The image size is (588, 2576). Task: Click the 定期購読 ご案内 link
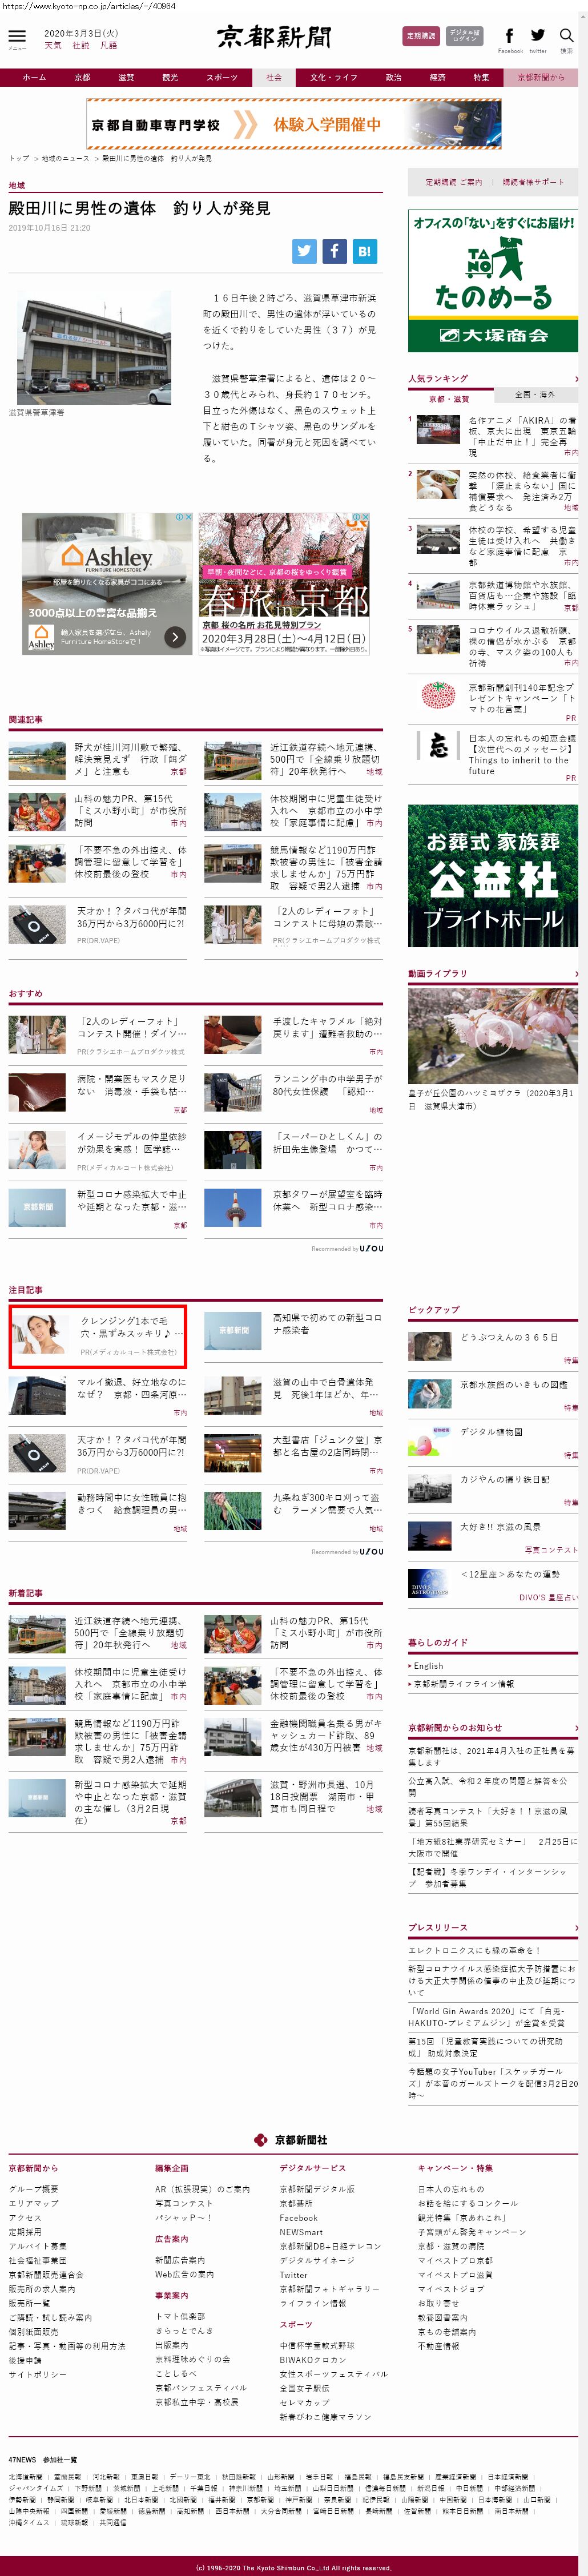453,182
